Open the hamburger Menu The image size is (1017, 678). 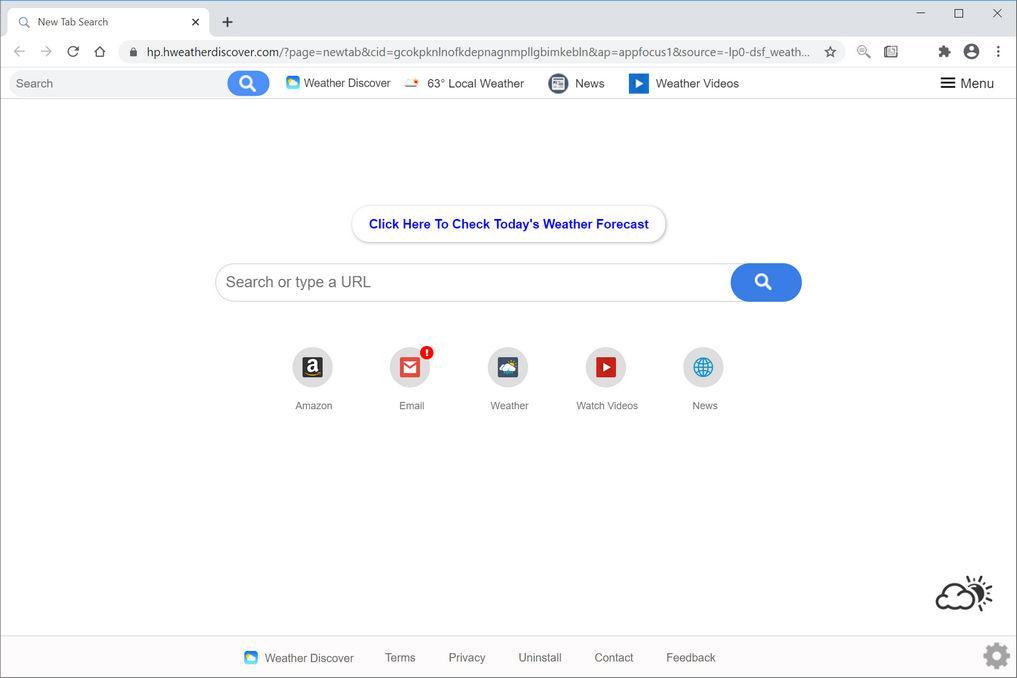967,83
